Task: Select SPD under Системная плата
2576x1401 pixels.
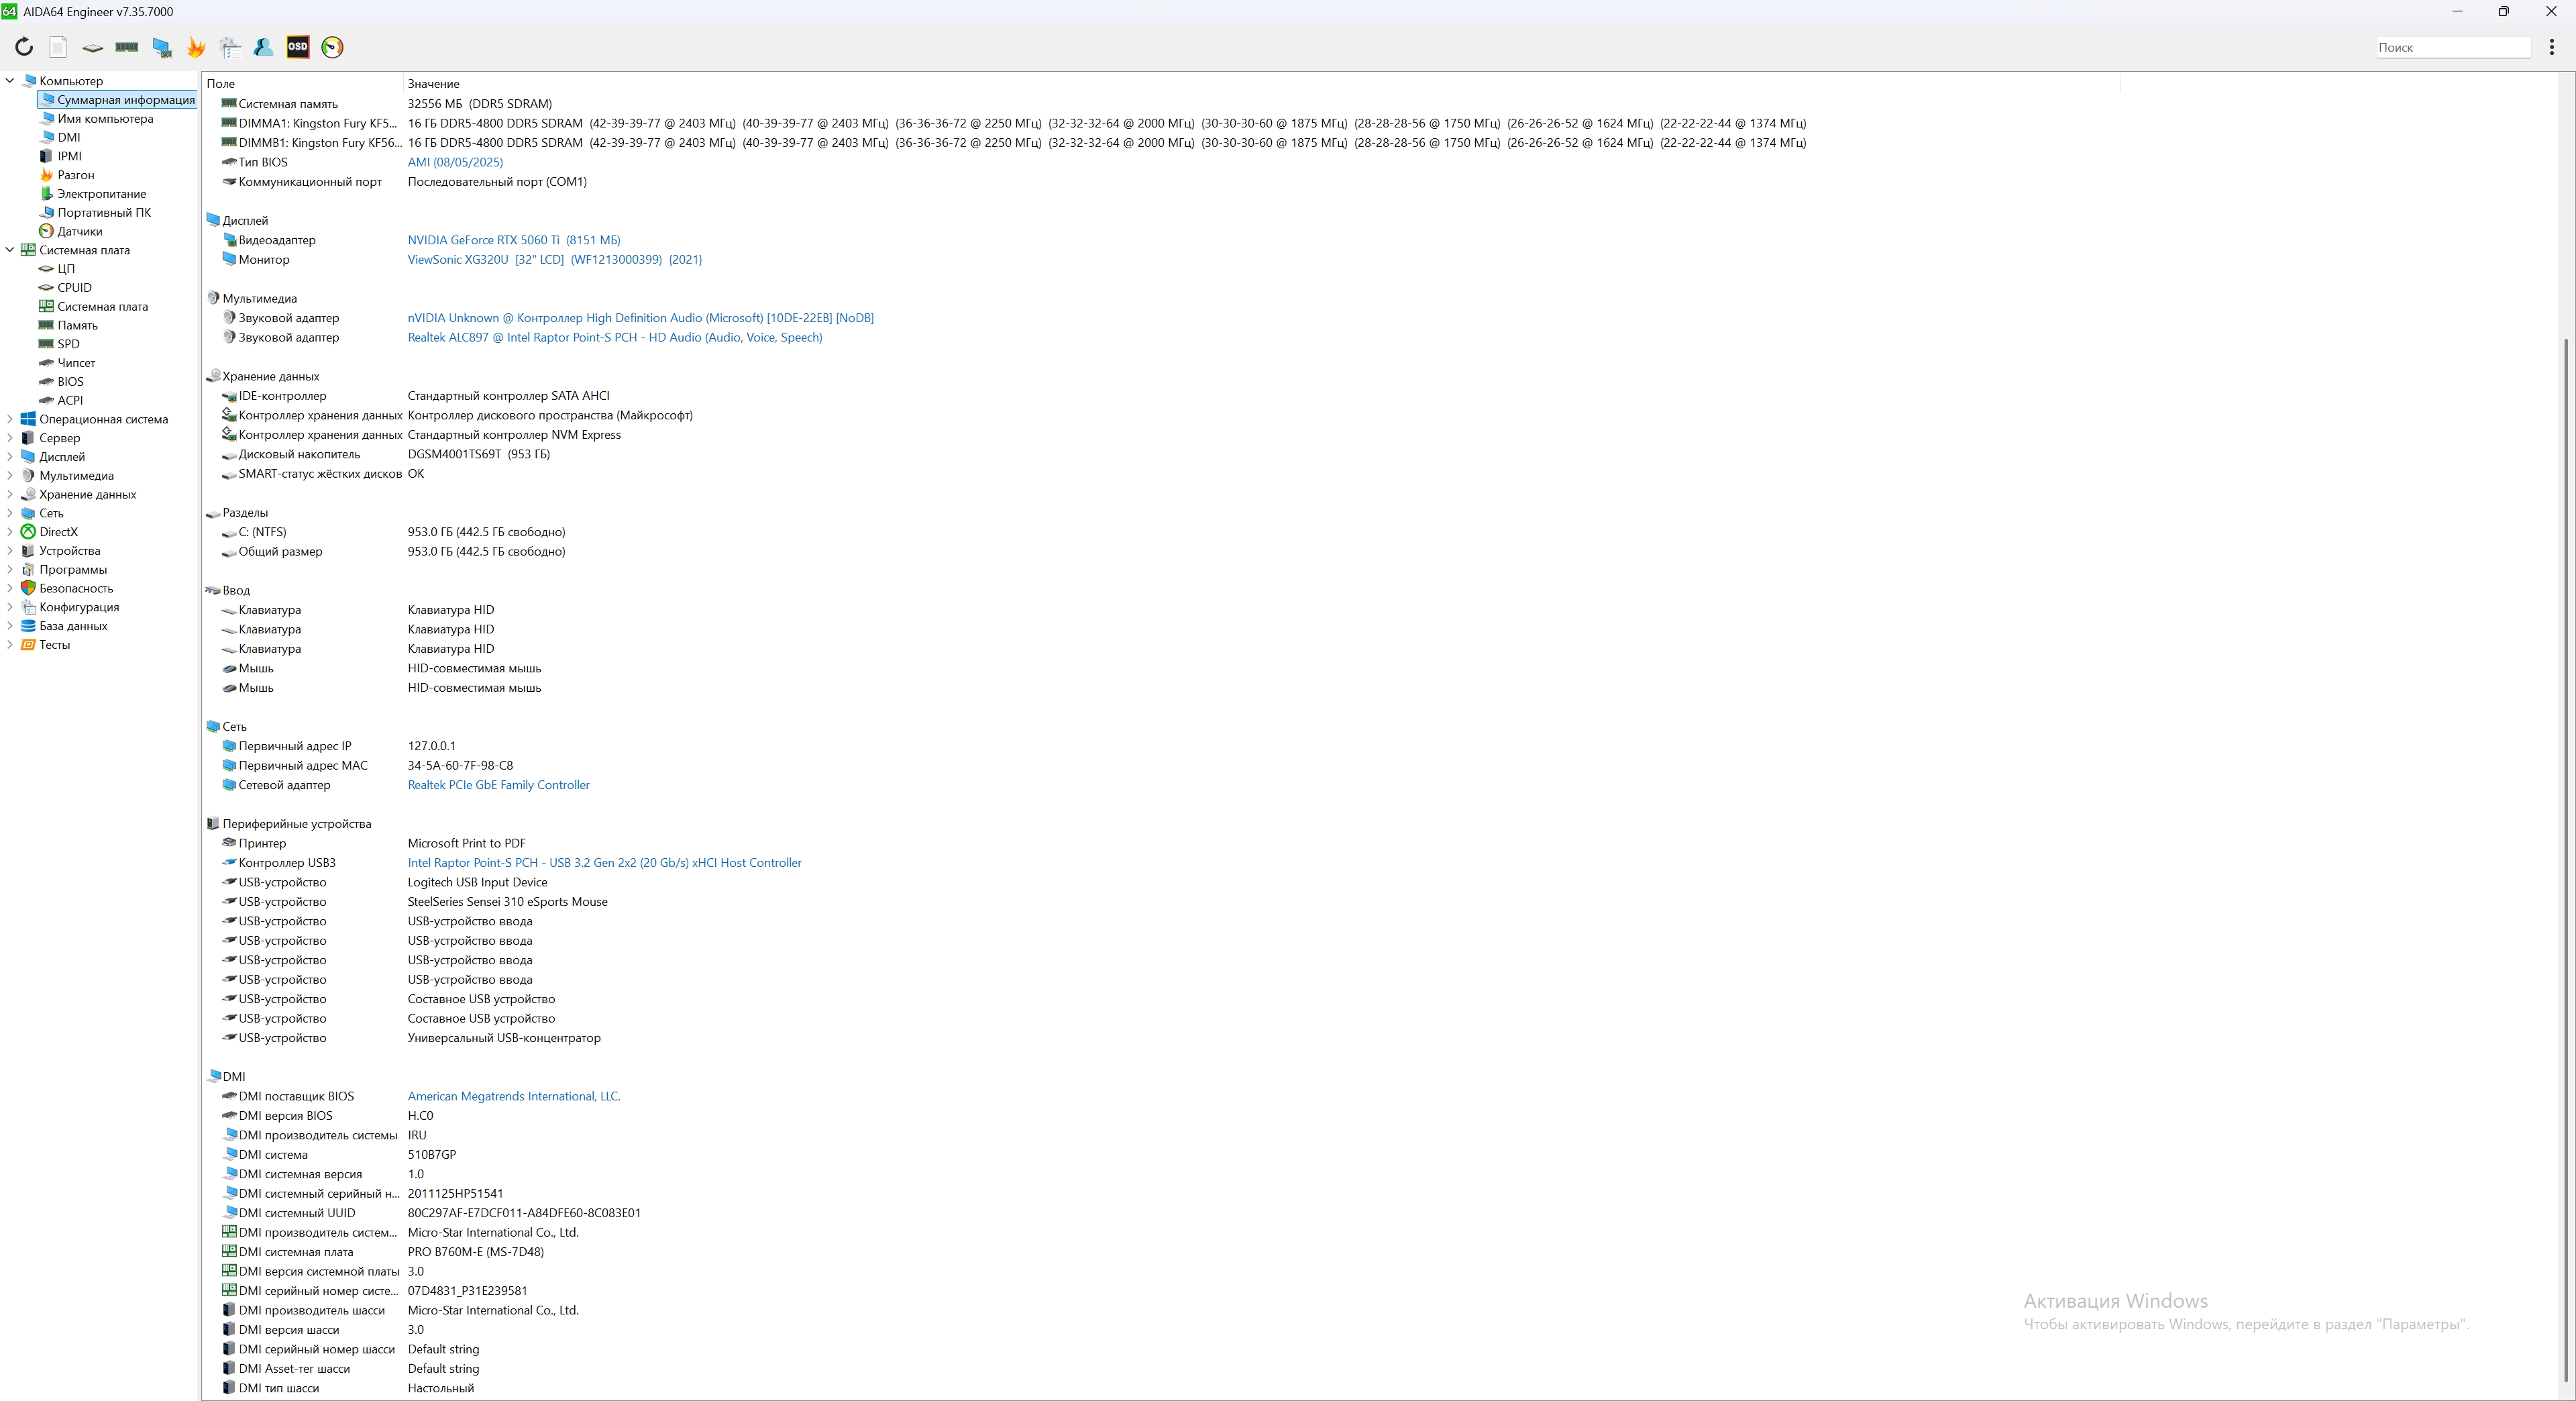Action: click(68, 344)
